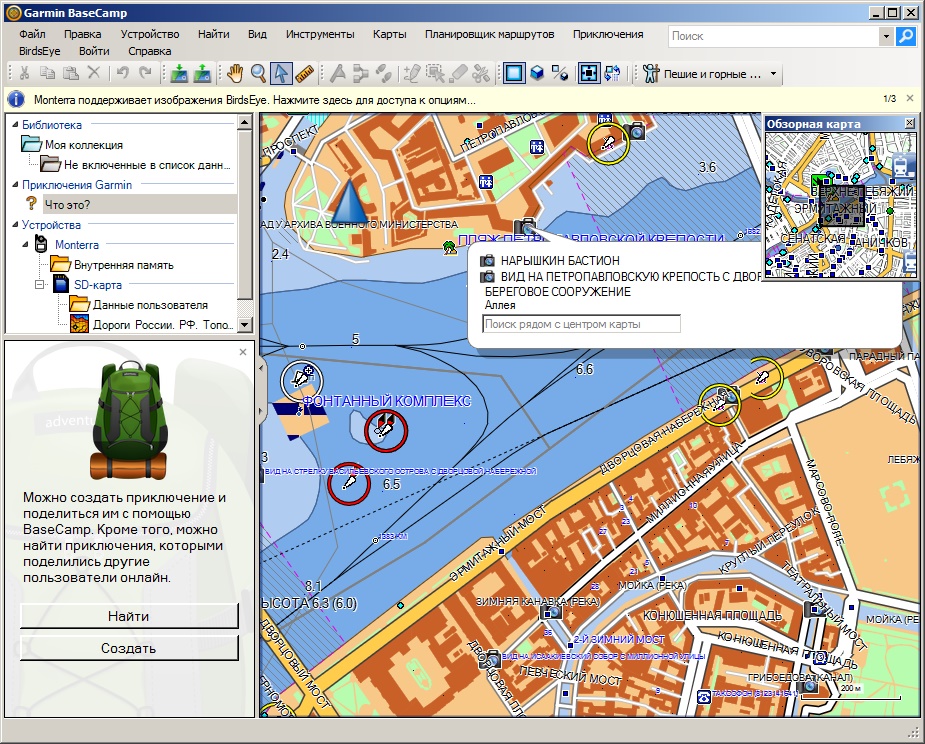Toggle the 2D map view button

[x=514, y=73]
